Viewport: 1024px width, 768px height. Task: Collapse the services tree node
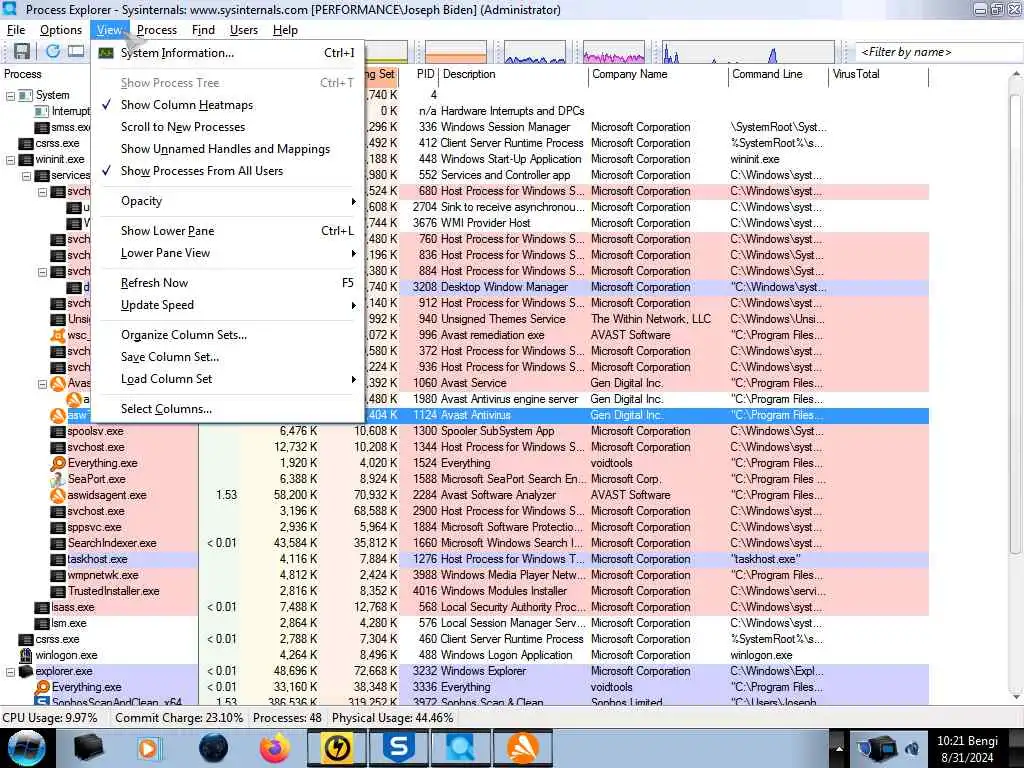(26, 176)
